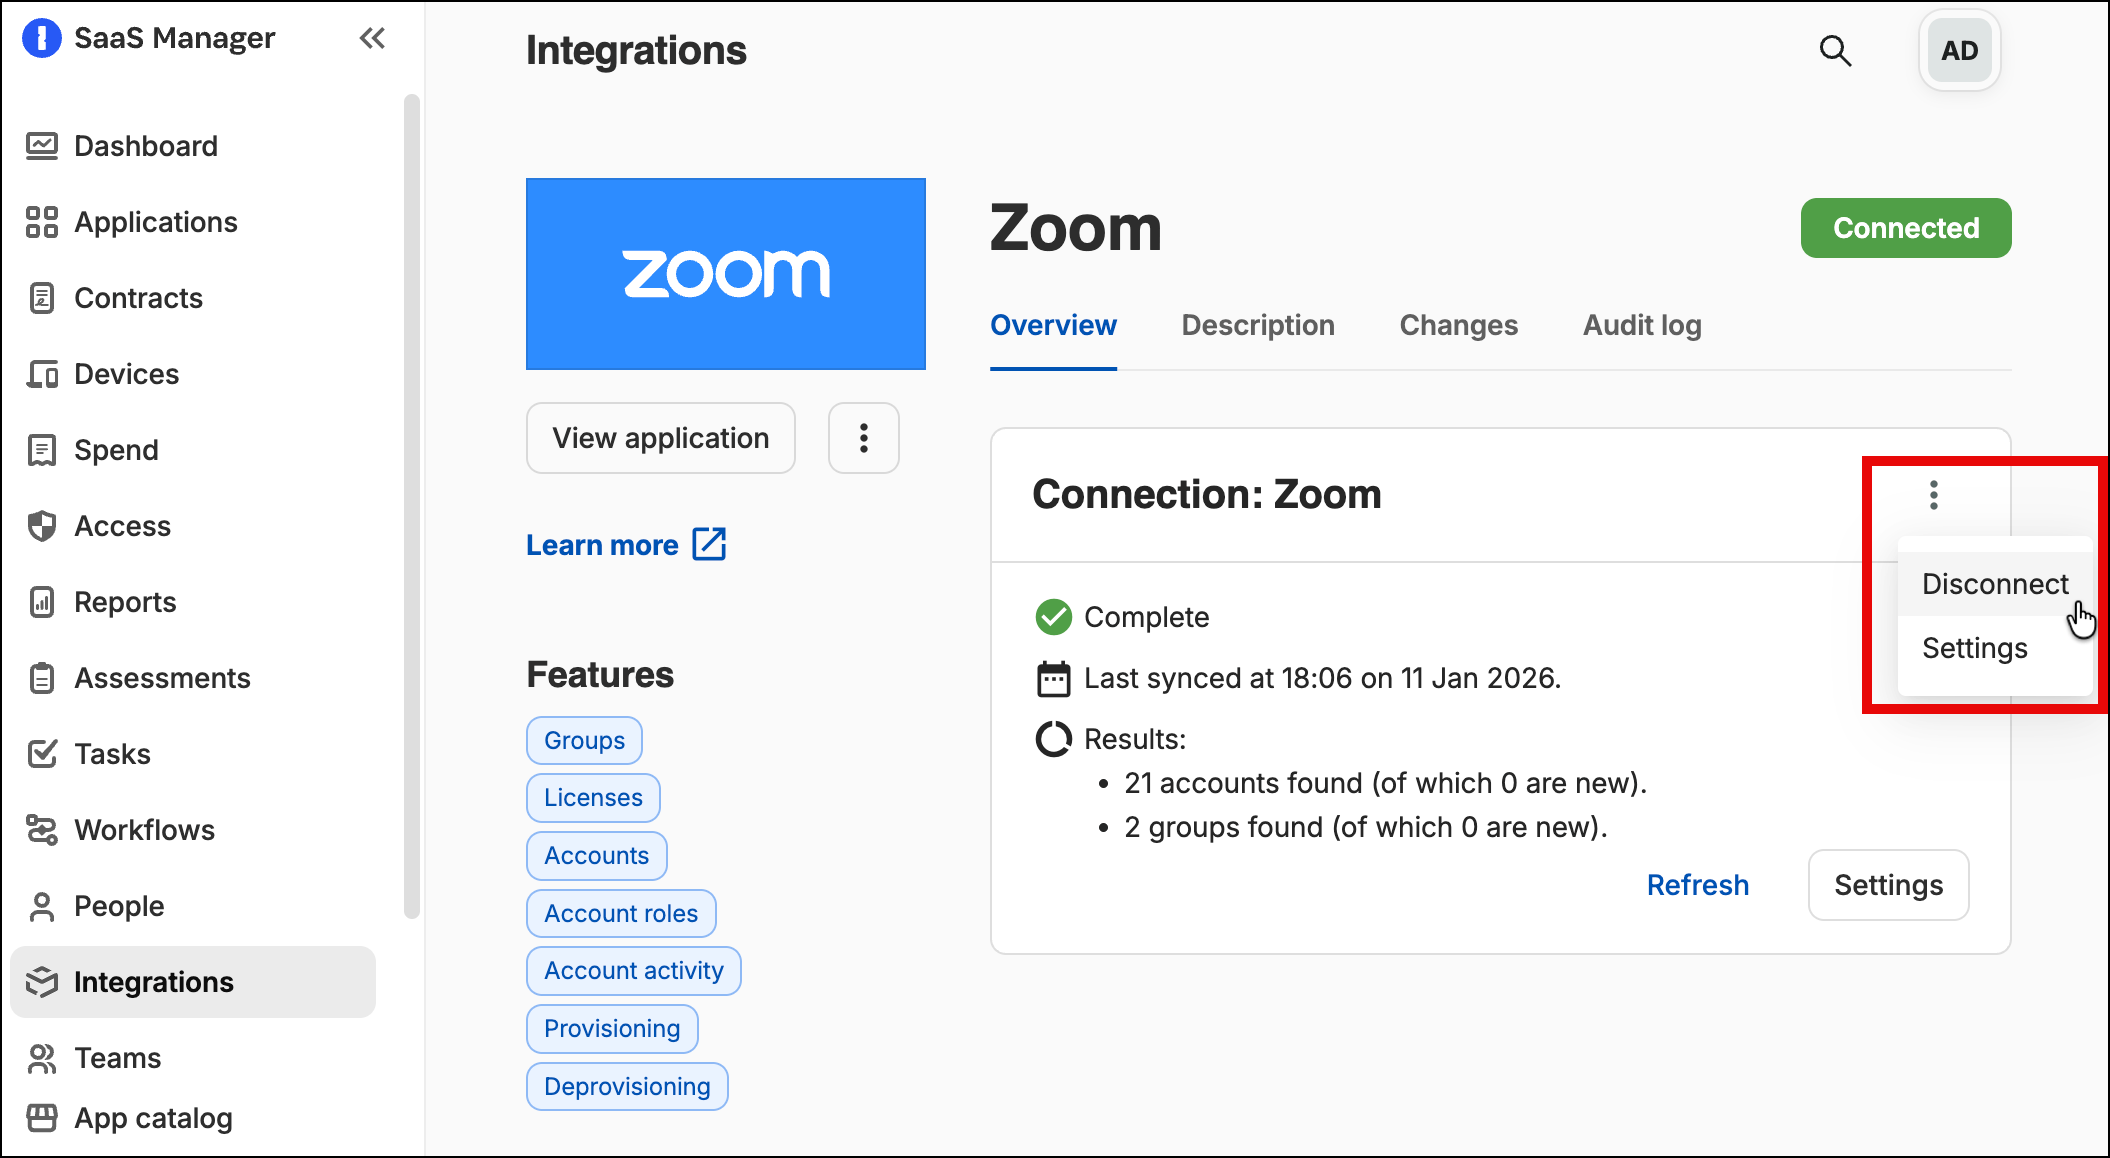Click the '21 accounts found' result line
This screenshot has width=2110, height=1158.
(1385, 783)
